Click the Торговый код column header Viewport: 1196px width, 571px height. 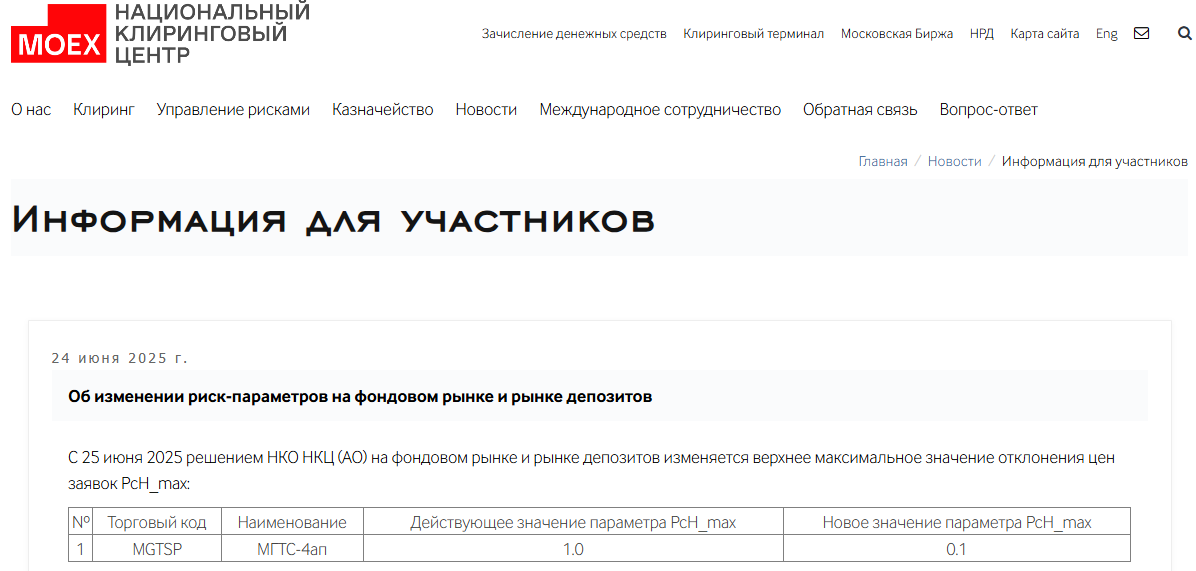pyautogui.click(x=157, y=522)
